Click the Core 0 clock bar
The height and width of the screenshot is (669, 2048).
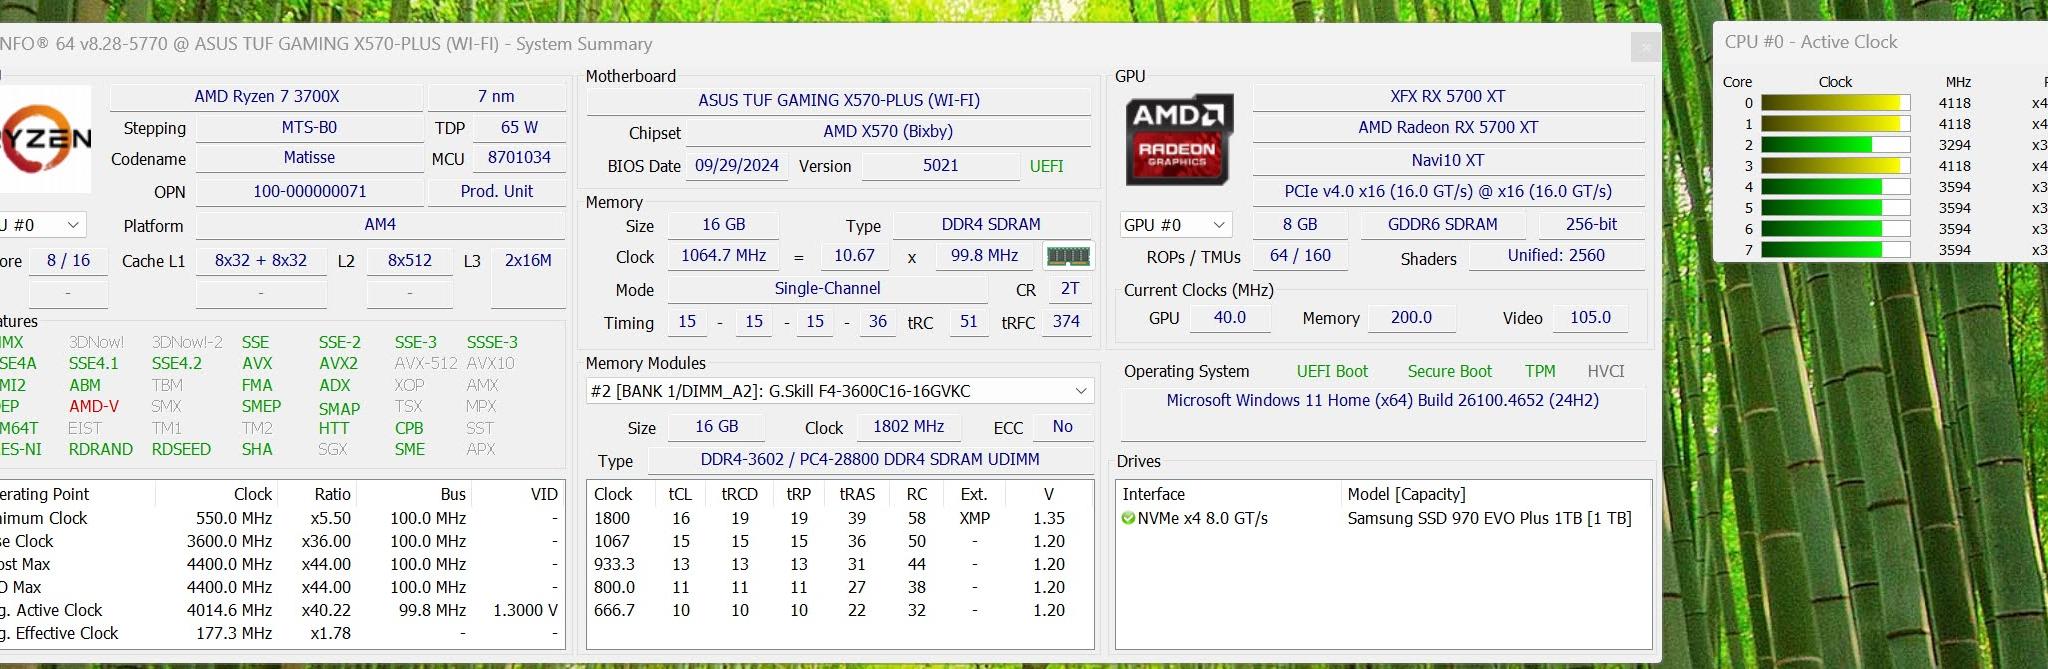coord(1836,103)
